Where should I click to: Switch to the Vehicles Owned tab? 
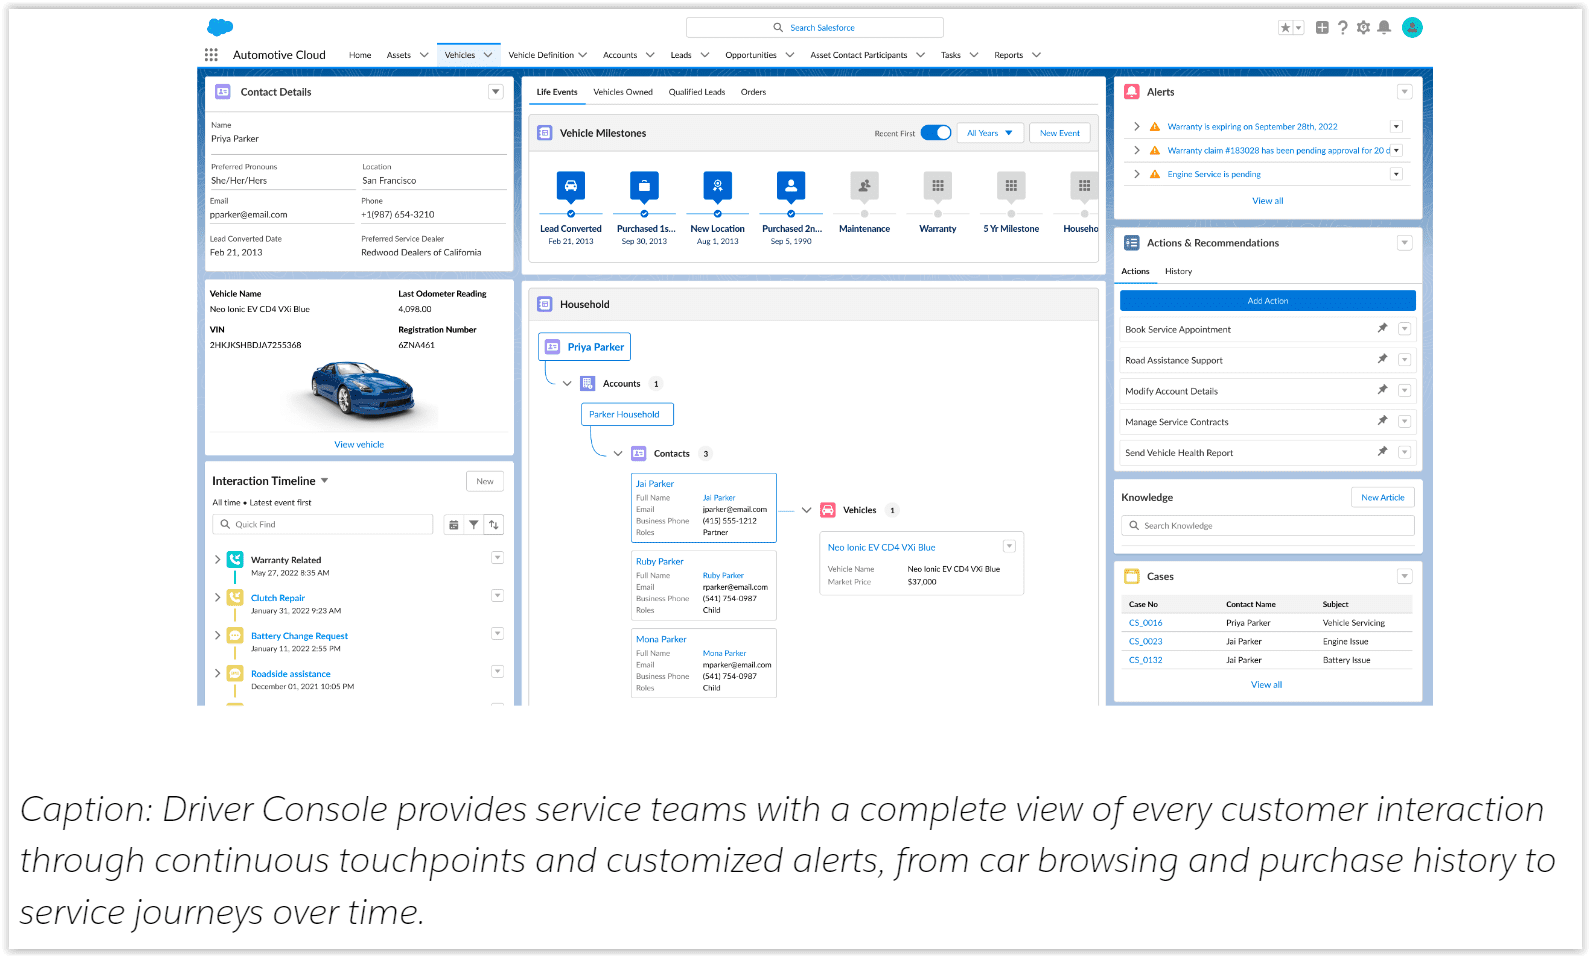point(623,92)
